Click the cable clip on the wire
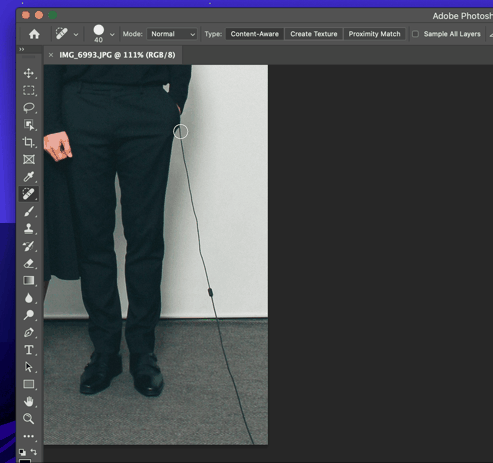The width and height of the screenshot is (493, 463). pos(210,292)
